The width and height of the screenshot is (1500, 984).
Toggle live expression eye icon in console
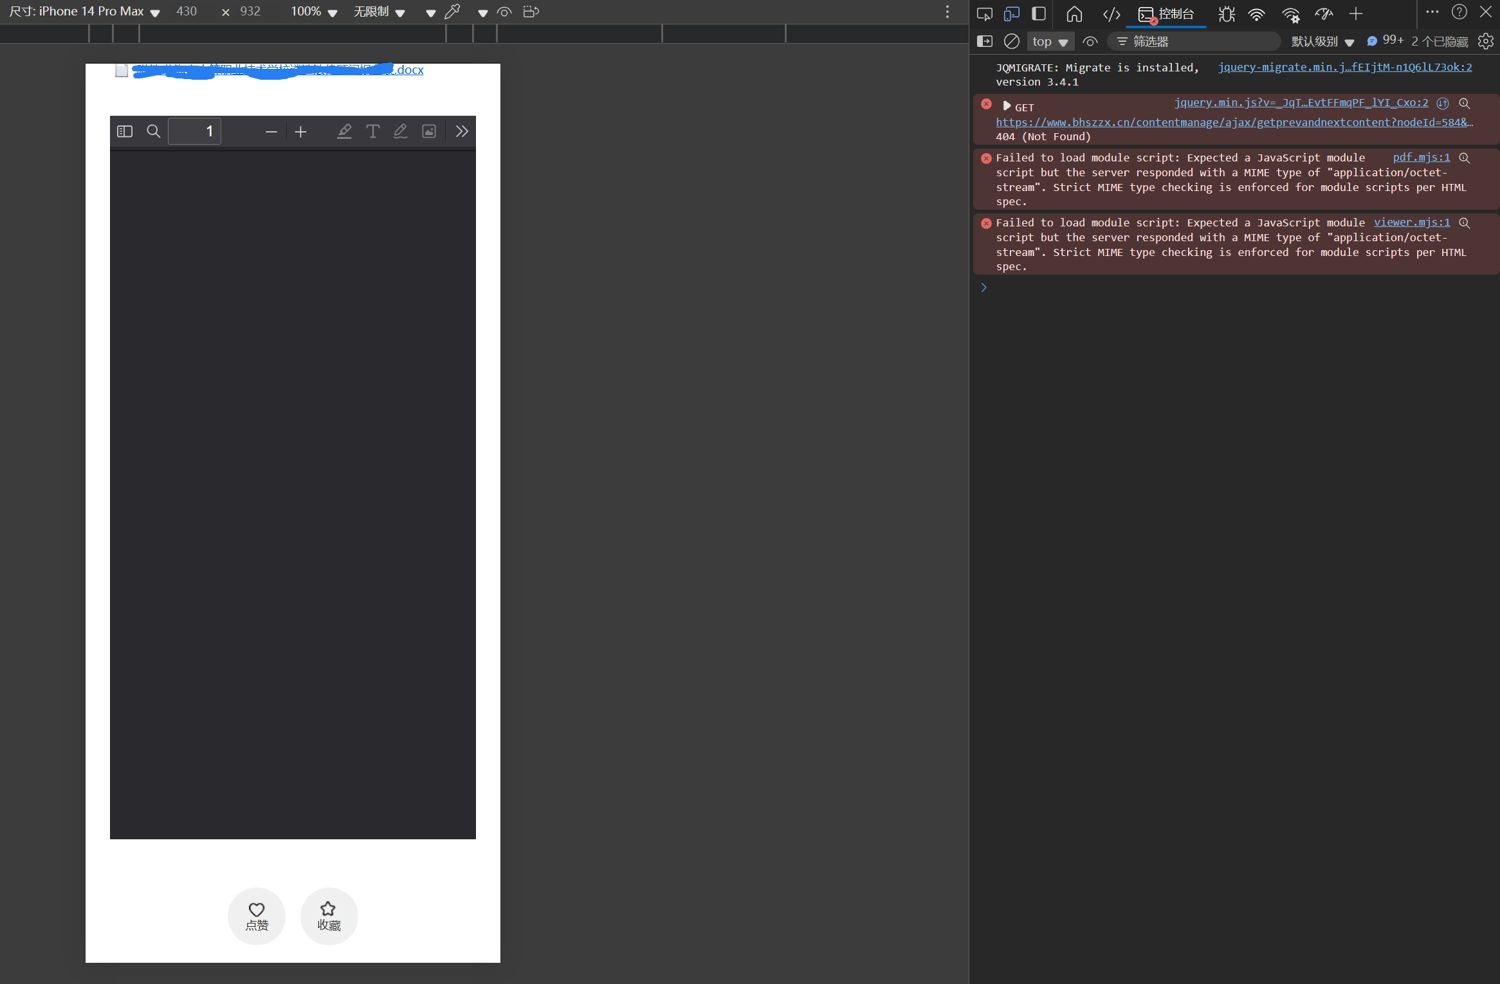tap(1090, 42)
